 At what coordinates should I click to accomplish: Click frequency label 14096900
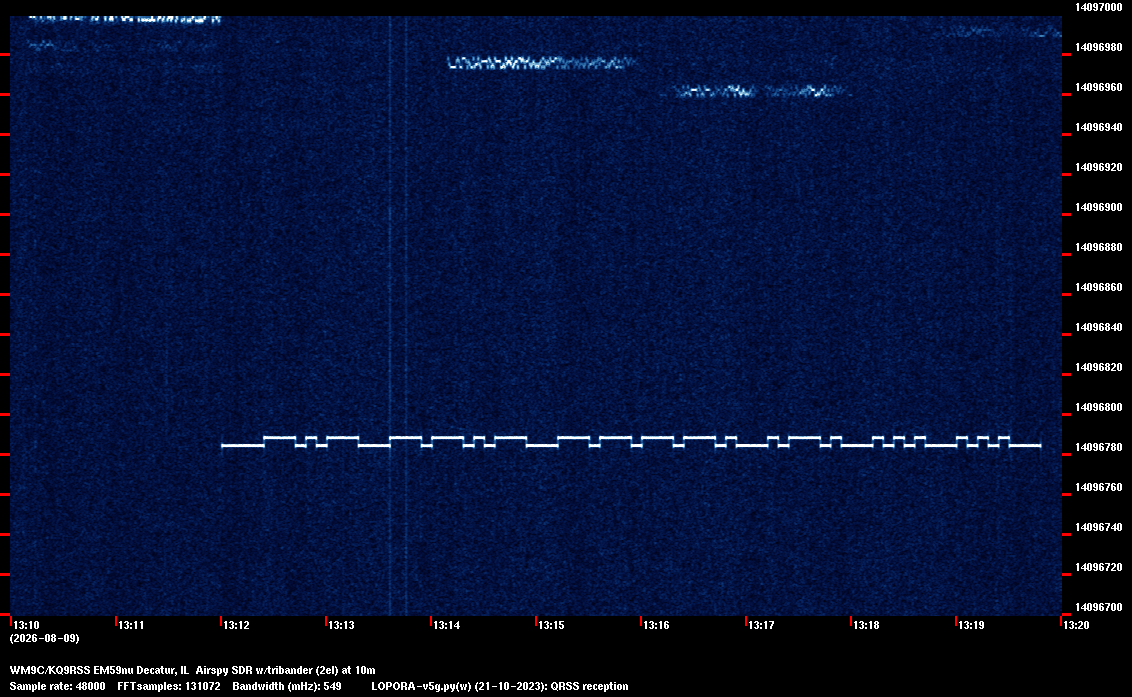pyautogui.click(x=1099, y=207)
